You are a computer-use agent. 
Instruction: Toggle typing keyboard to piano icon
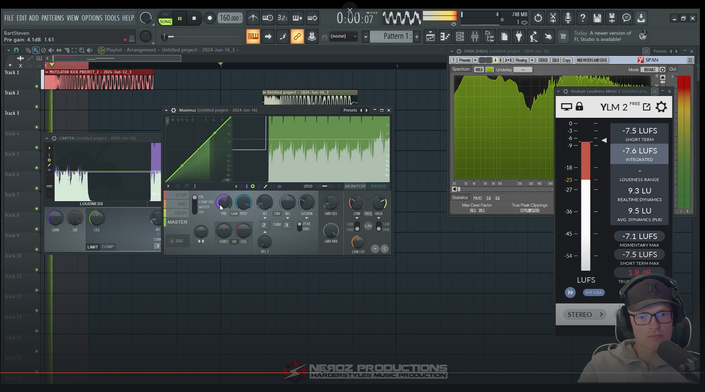click(253, 36)
